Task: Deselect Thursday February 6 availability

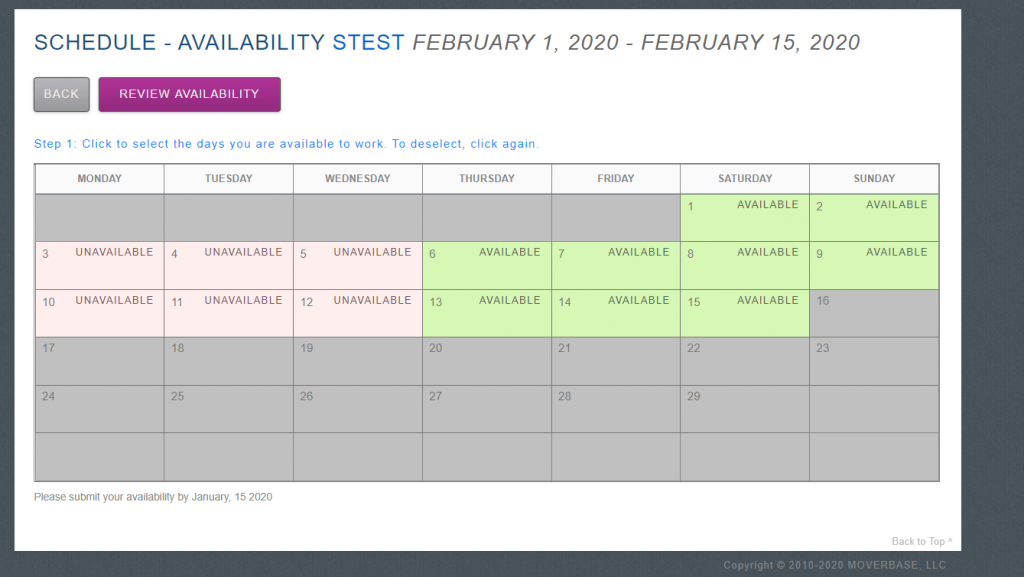Action: [486, 266]
